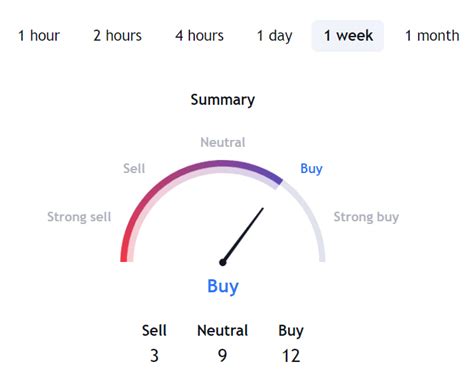This screenshot has width=474, height=384.
Task: Choose the 4 hours timeframe tab
Action: (199, 36)
